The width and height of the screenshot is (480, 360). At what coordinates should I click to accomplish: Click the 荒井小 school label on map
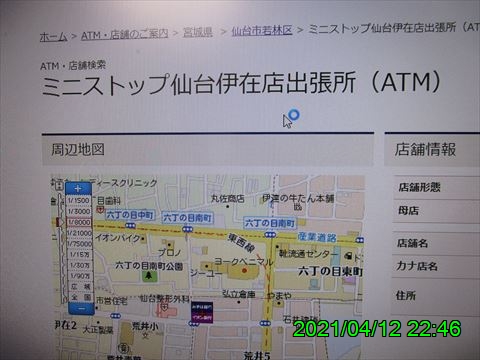pos(145,326)
